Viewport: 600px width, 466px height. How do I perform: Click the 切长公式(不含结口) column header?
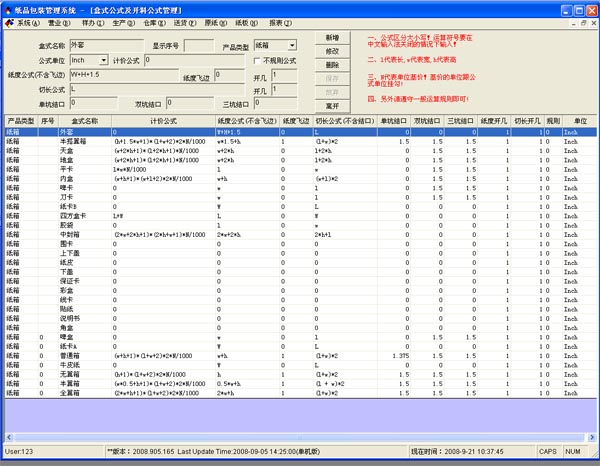(345, 121)
